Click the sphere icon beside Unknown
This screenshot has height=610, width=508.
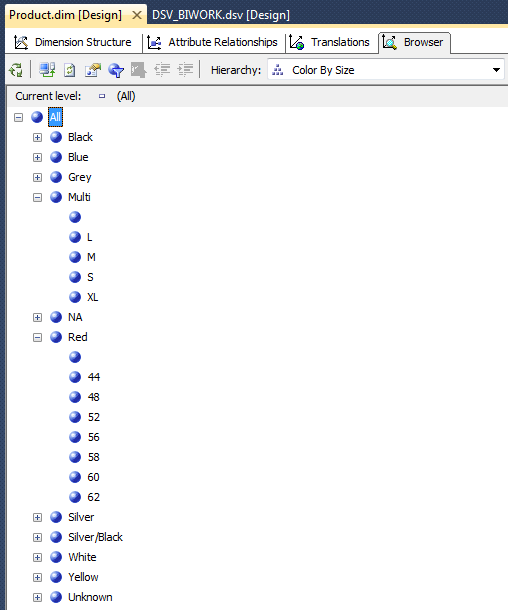click(x=56, y=597)
